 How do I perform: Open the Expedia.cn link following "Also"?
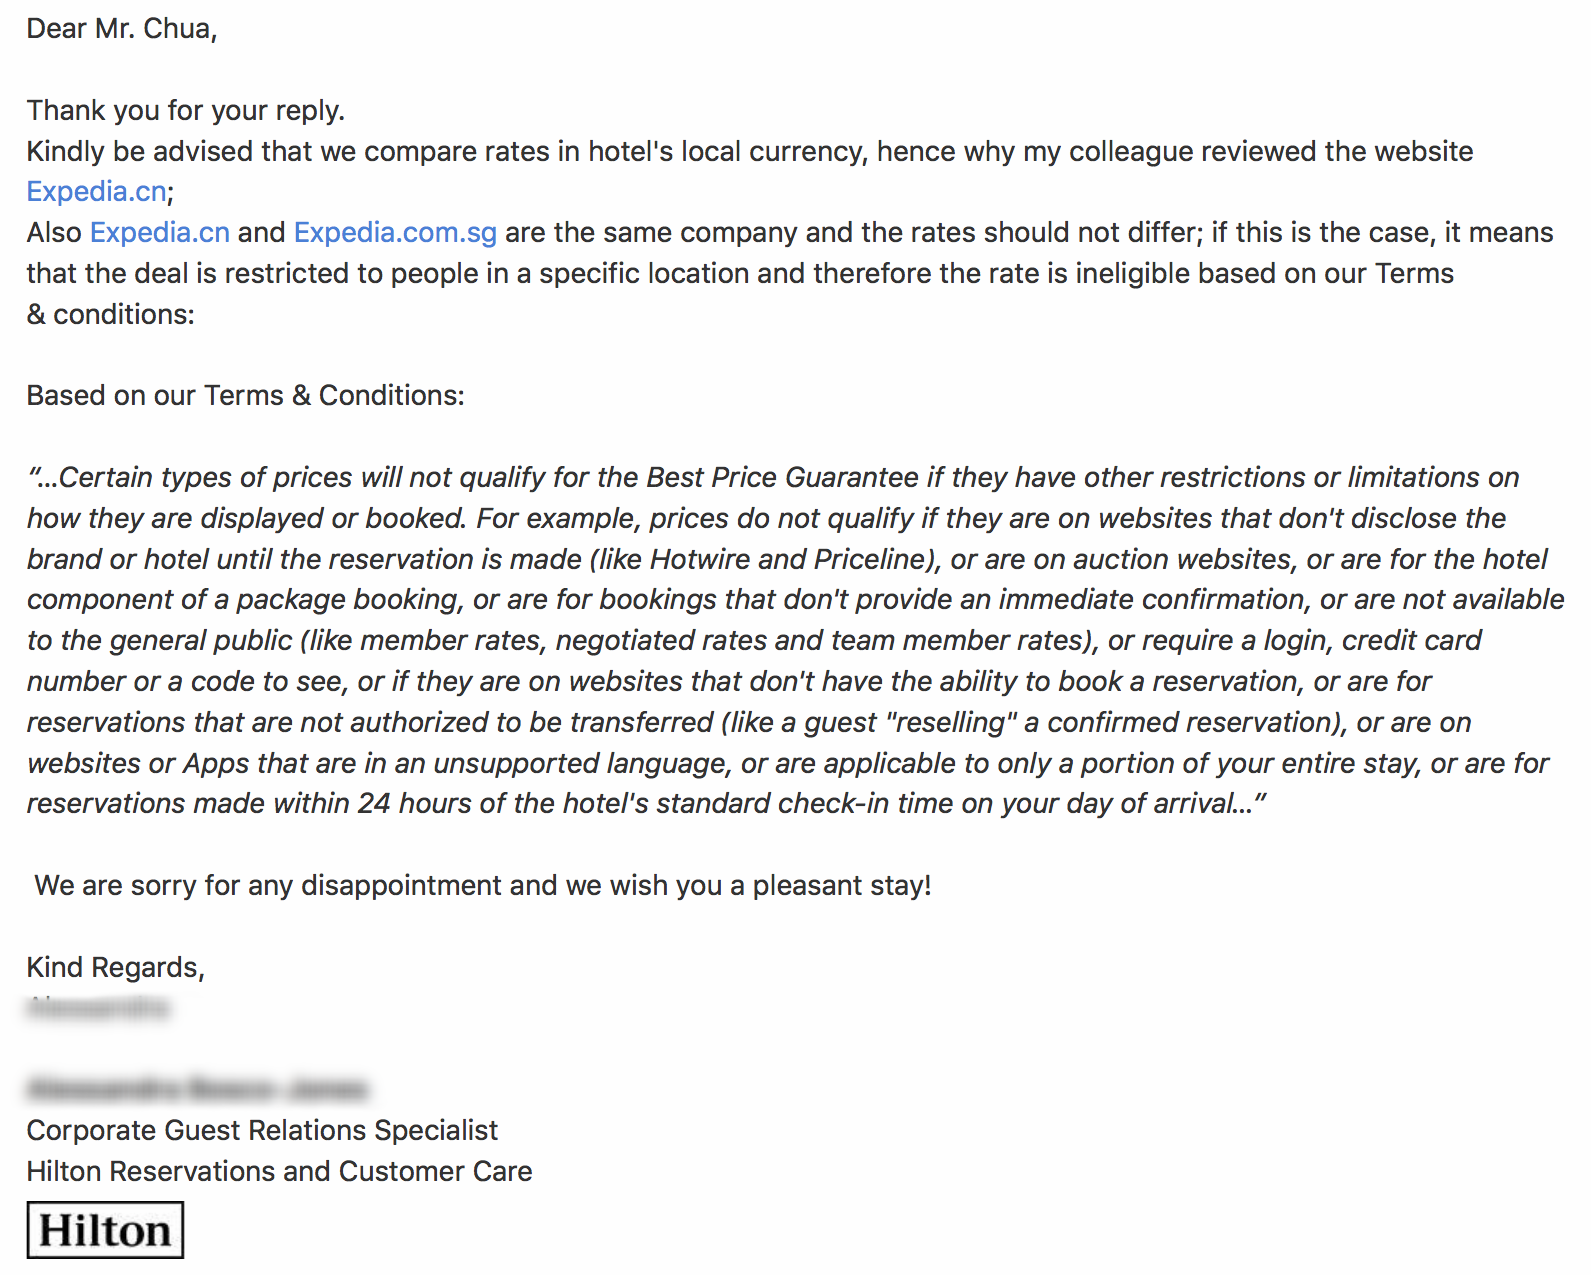click(160, 232)
